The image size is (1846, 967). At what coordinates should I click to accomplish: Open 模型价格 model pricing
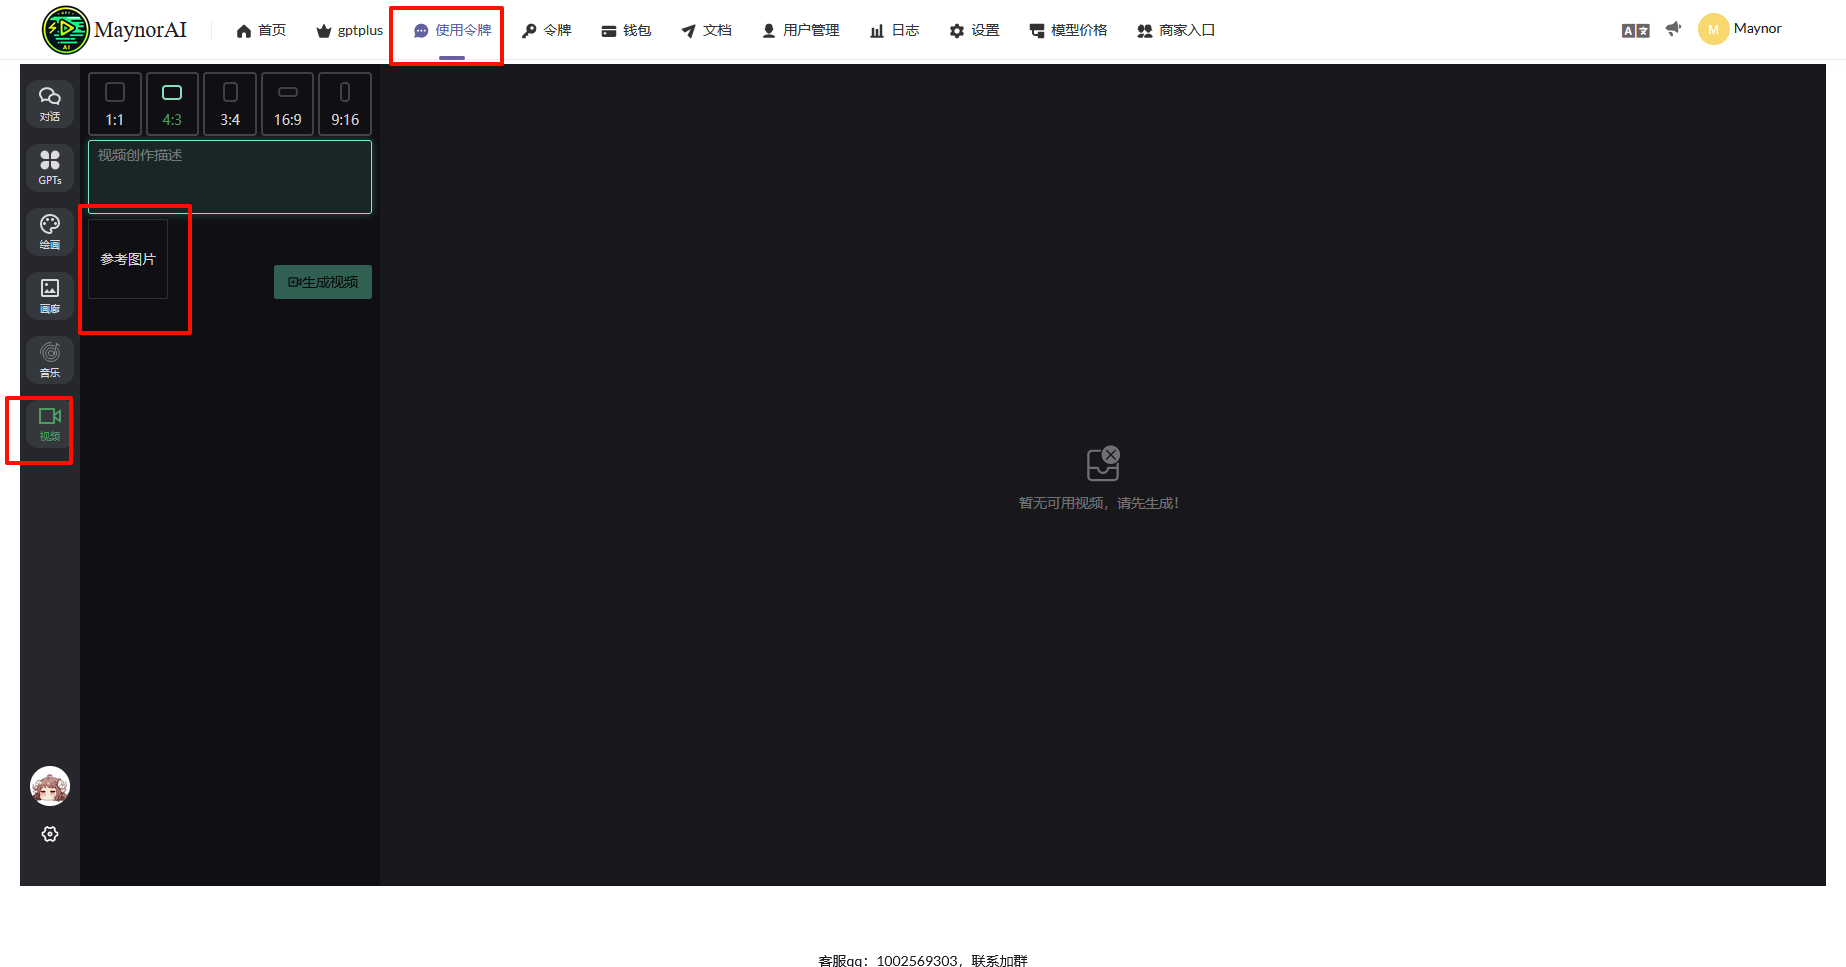point(1068,31)
